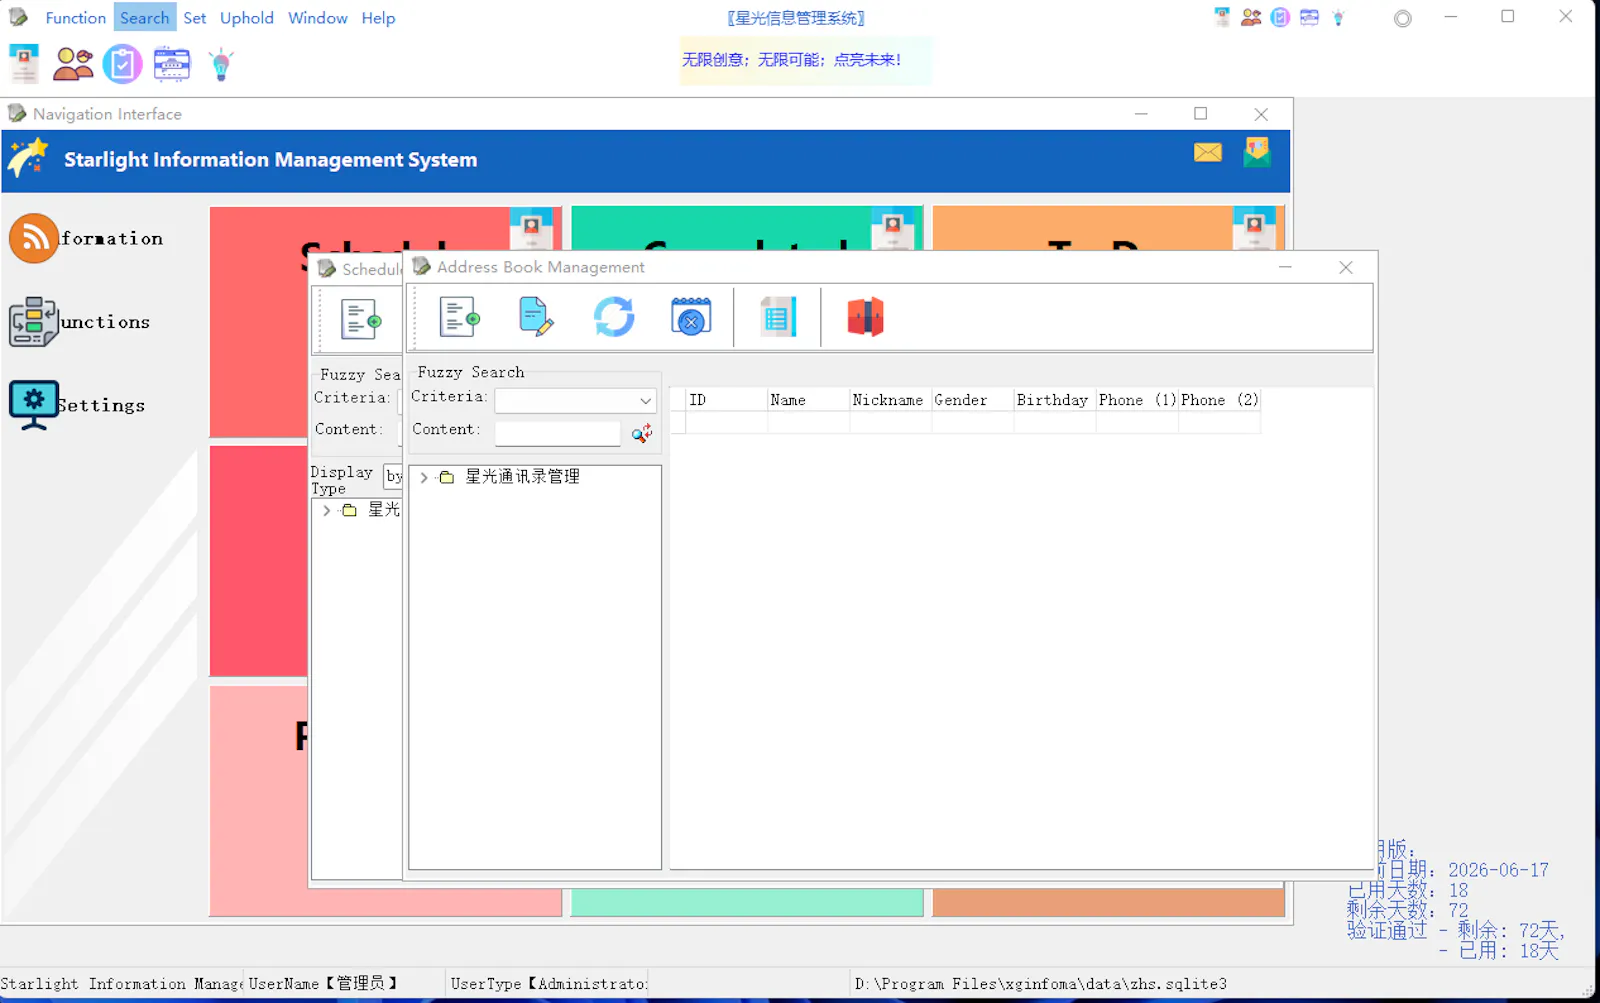The width and height of the screenshot is (1600, 1003).
Task: Click the small people icon in title bar
Action: pyautogui.click(x=1251, y=17)
